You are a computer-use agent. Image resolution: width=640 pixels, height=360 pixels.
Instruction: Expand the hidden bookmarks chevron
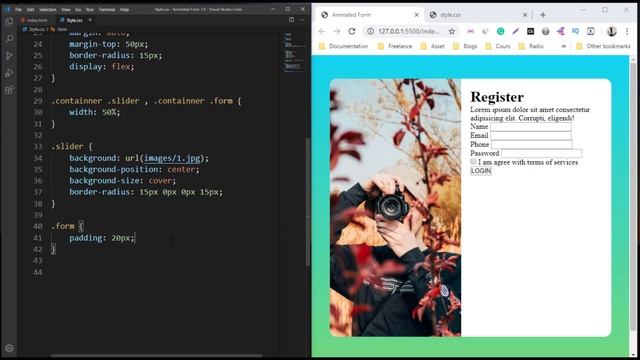pyautogui.click(x=564, y=46)
